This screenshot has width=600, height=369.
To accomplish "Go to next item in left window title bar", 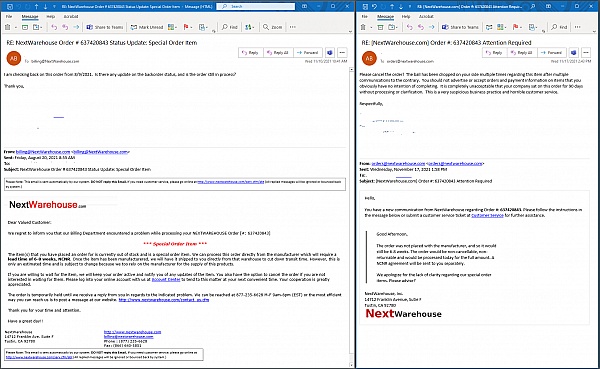I will (45, 7).
